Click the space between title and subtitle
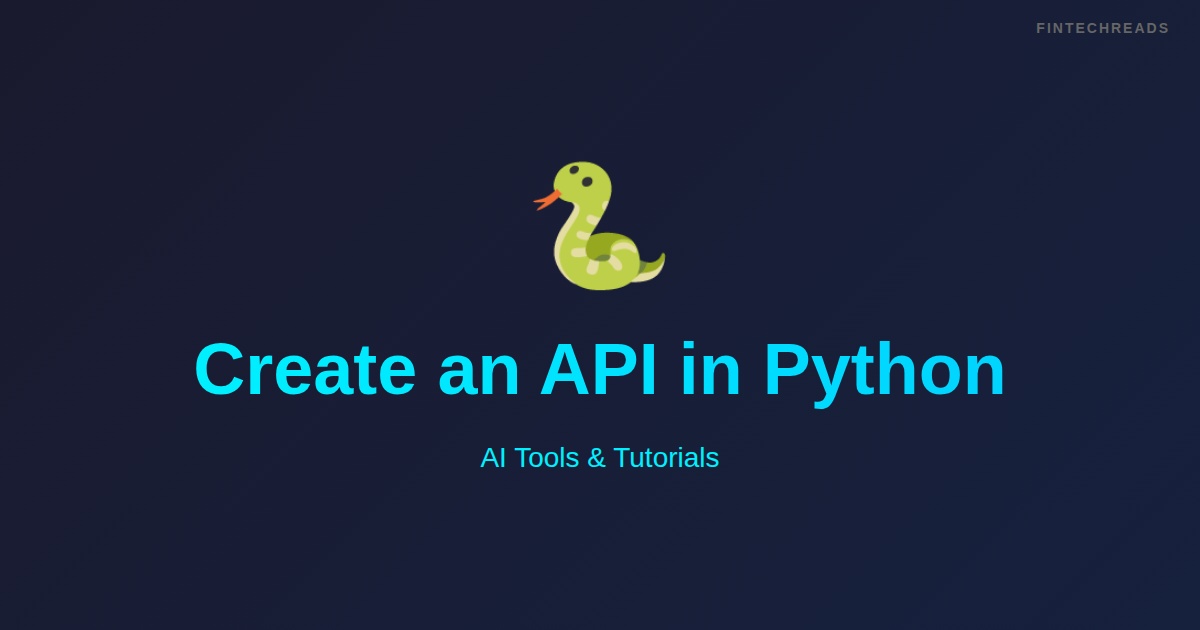 pos(600,420)
